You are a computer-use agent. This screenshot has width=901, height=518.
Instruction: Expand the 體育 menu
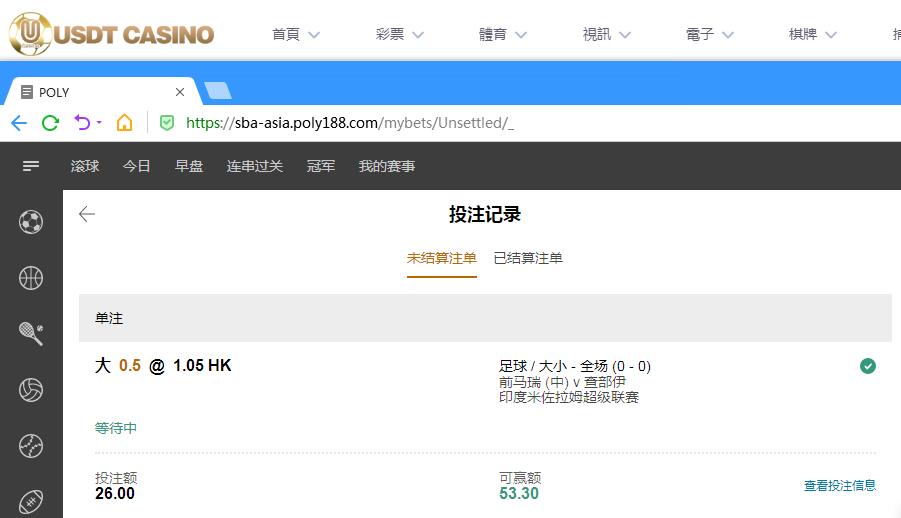(503, 34)
